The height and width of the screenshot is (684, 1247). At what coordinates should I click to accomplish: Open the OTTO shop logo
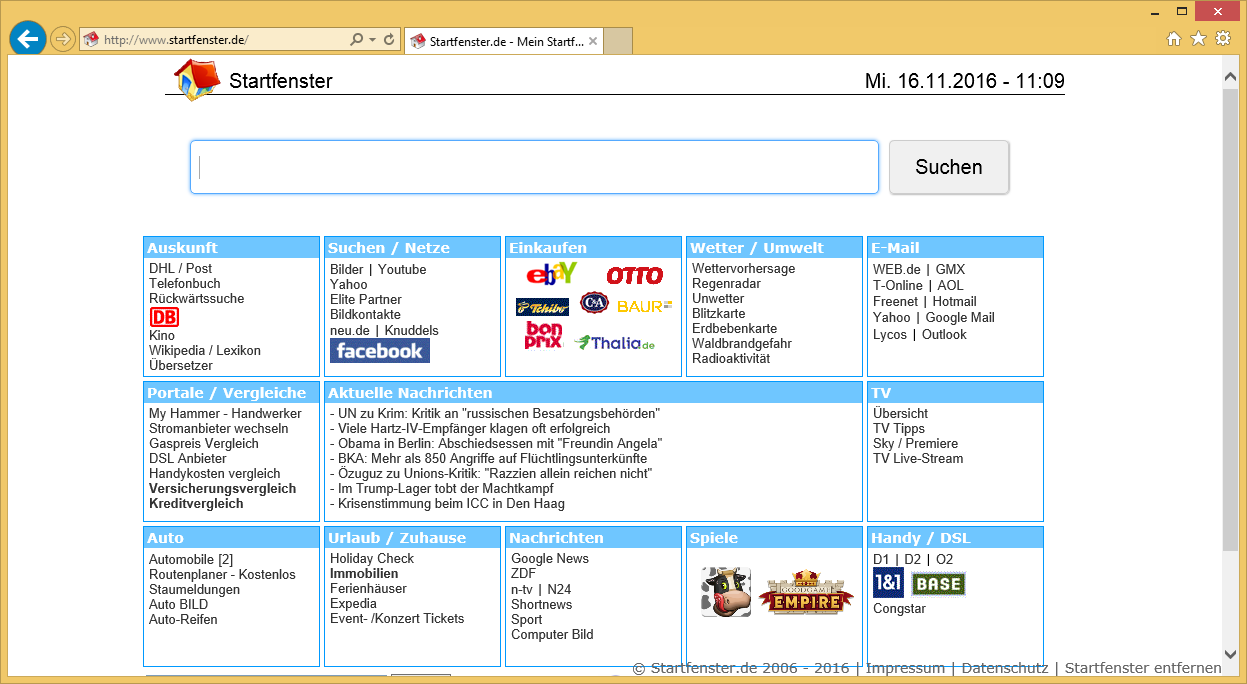[x=635, y=274]
